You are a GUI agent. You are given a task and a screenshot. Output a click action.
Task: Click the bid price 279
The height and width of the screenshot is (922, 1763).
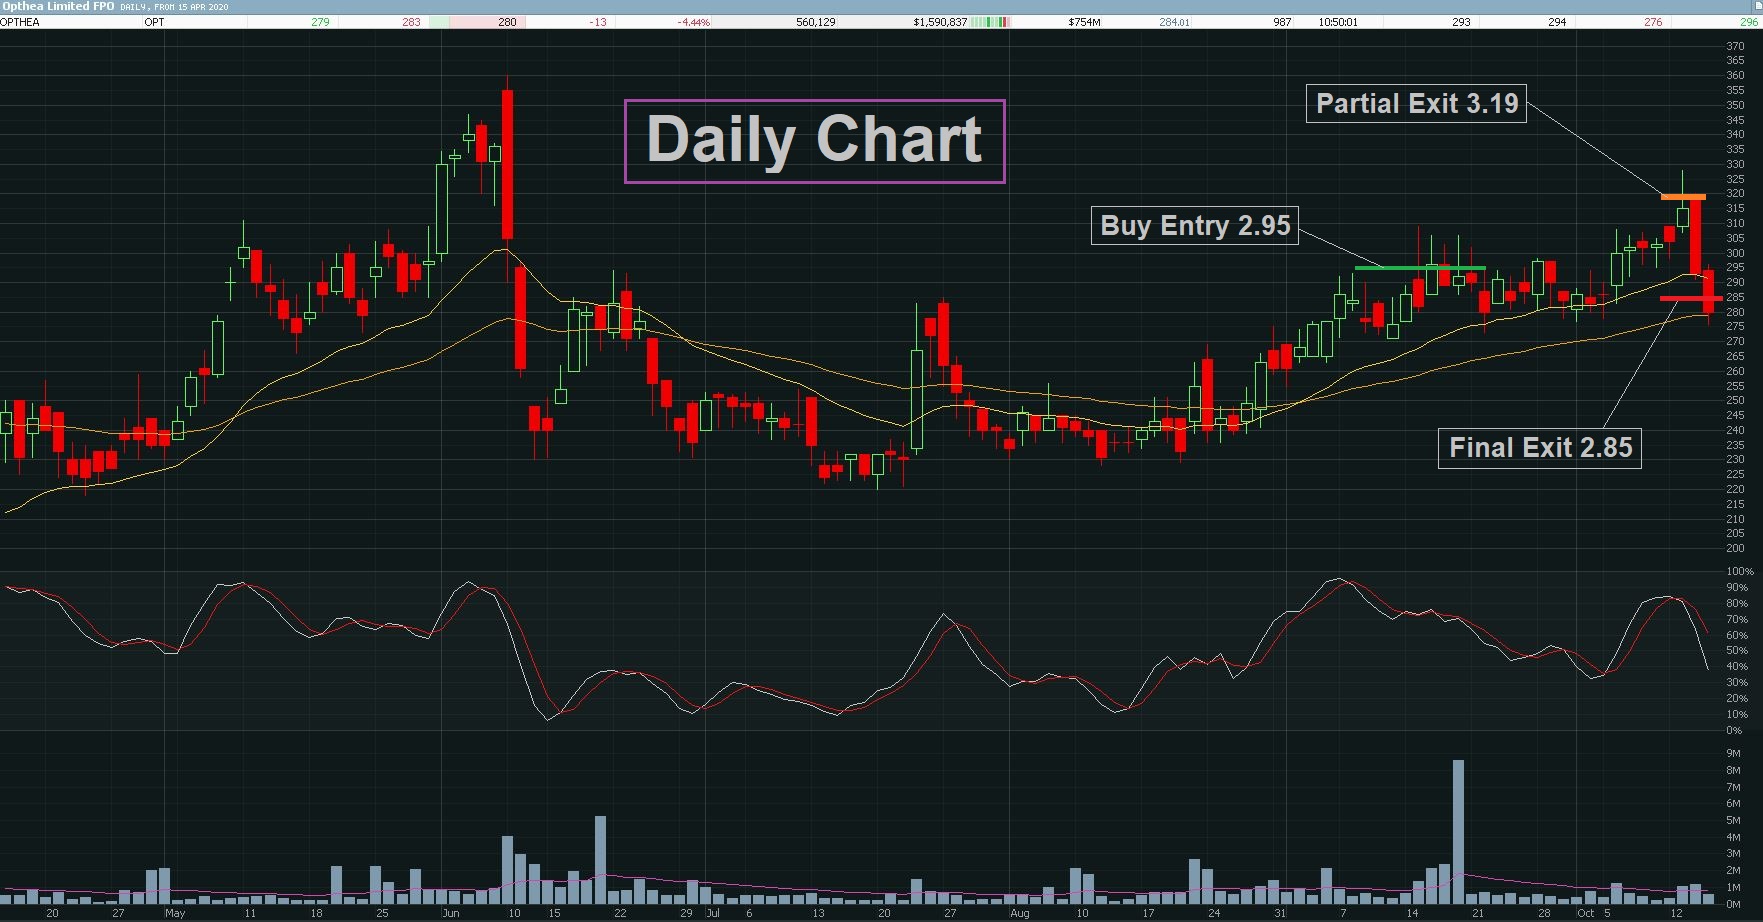point(320,22)
